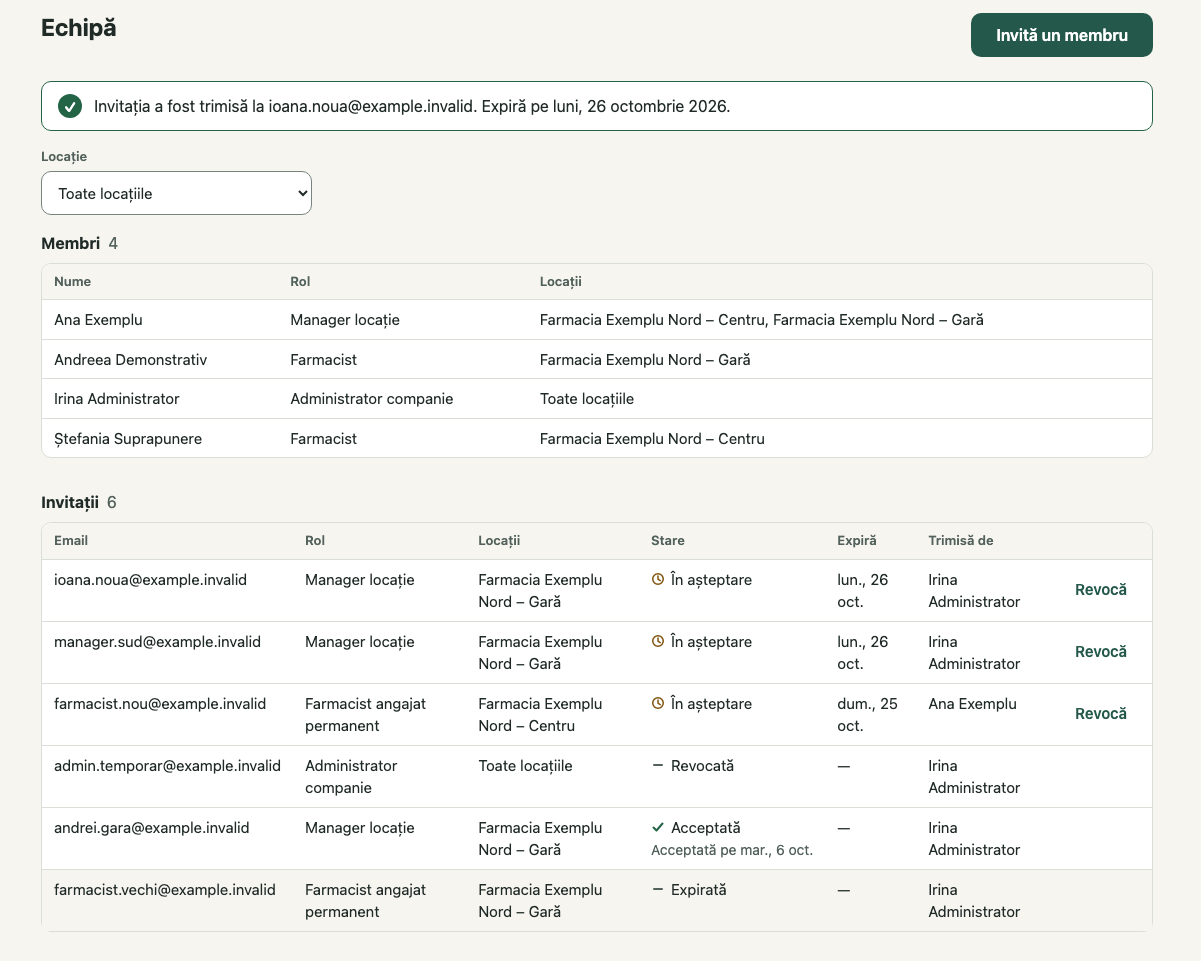The height and width of the screenshot is (961, 1201).
Task: Click the Stare column header in invitations
Action: 668,540
